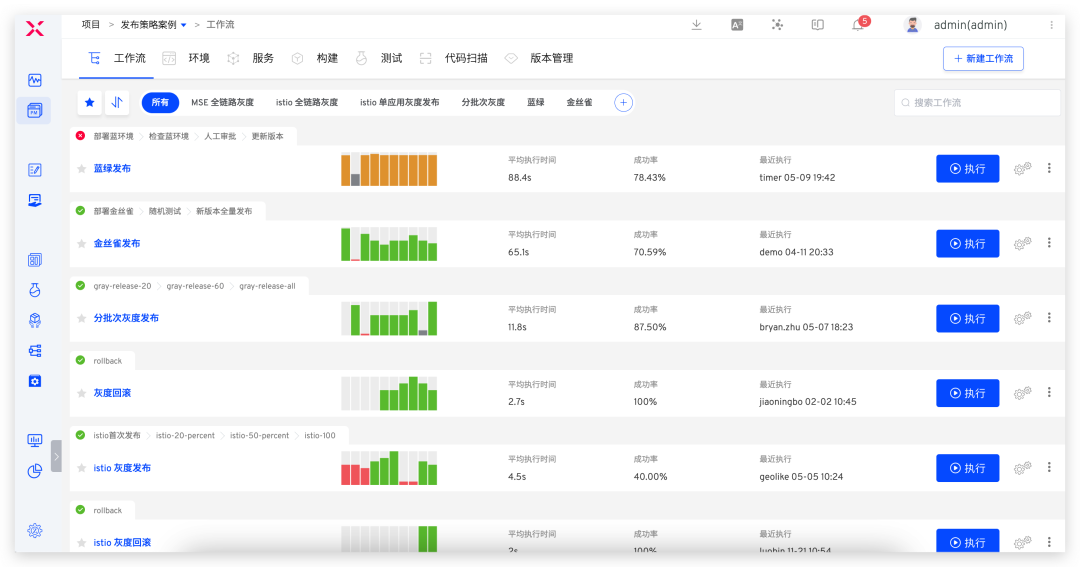Viewport: 1080px width, 567px height.
Task: Favorite the 分批次灰度发布 workflow star
Action: (81, 318)
